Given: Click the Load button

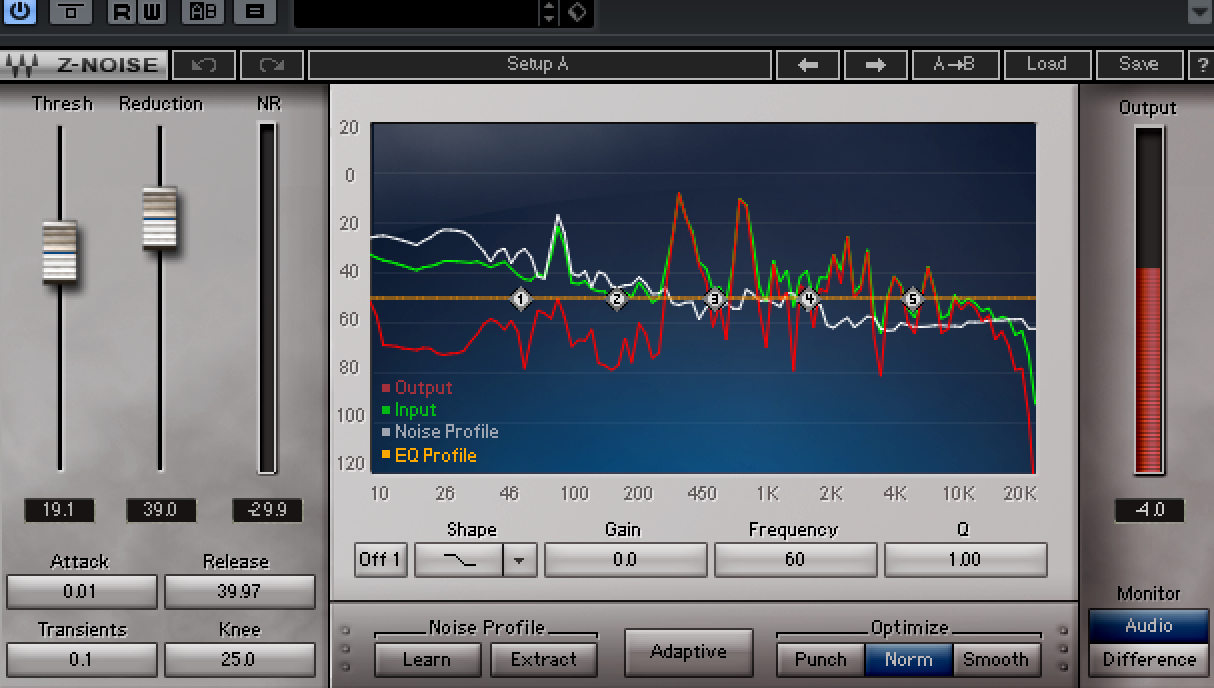Looking at the screenshot, I should point(1046,65).
